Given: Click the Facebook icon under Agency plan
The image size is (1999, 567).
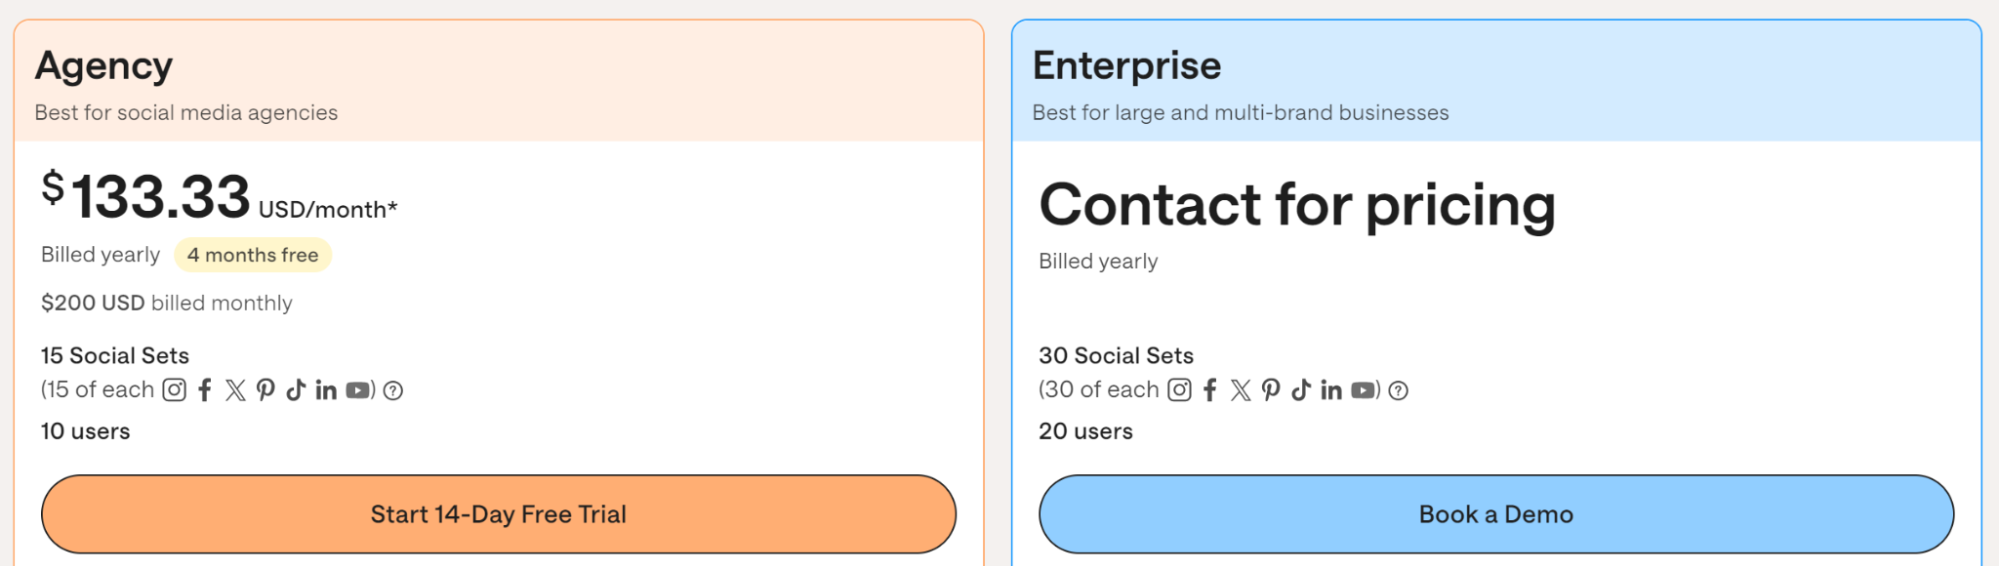Looking at the screenshot, I should coord(205,390).
